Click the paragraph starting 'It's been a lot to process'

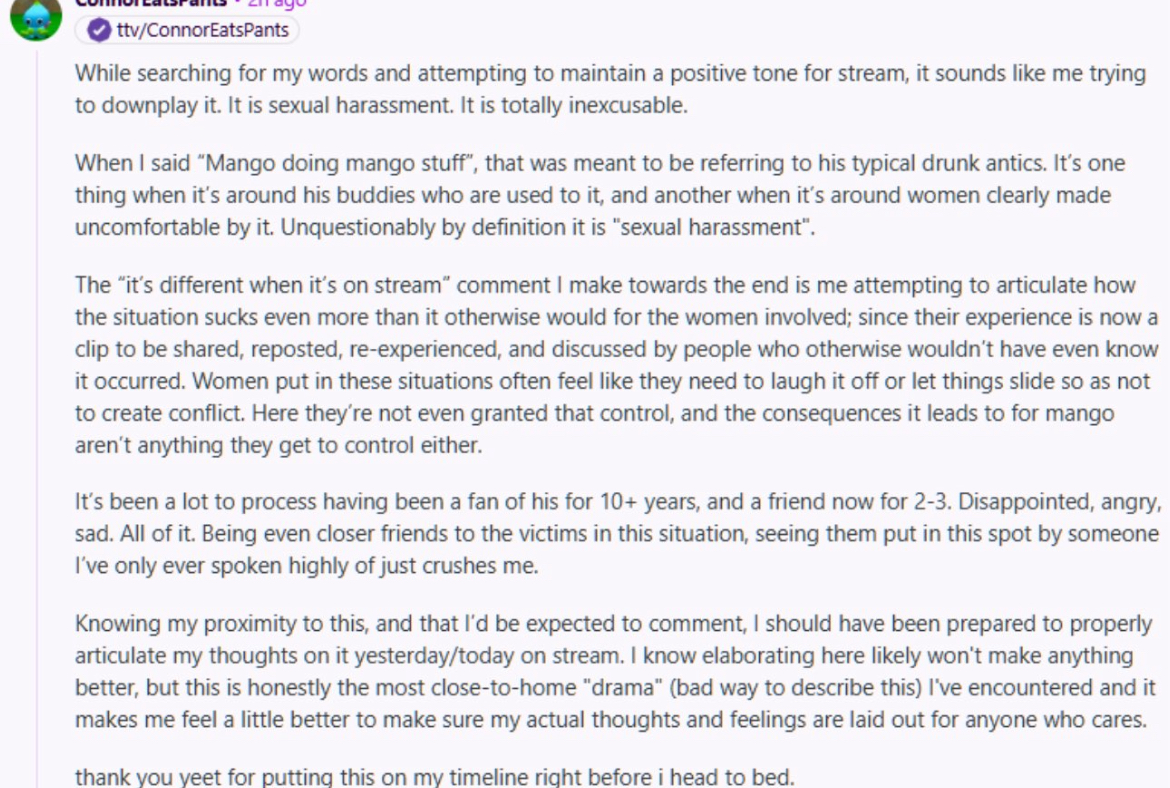pos(618,534)
